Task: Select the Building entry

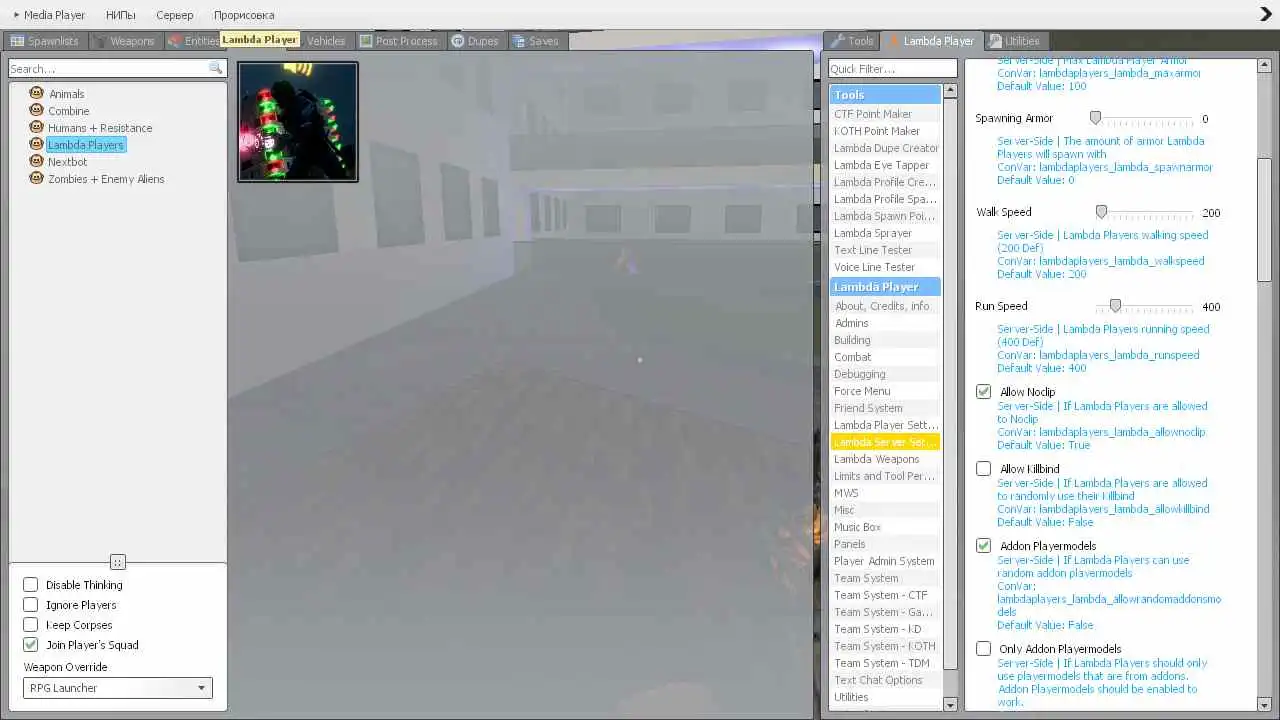Action: click(885, 340)
